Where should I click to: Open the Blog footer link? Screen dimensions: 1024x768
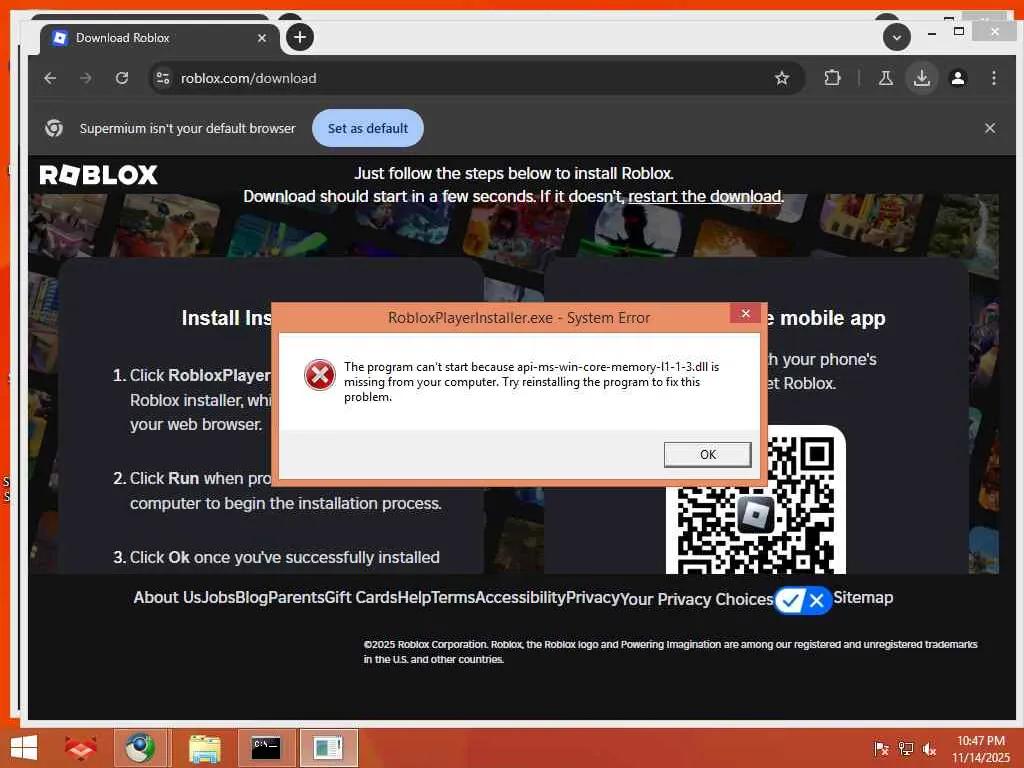[x=251, y=598]
